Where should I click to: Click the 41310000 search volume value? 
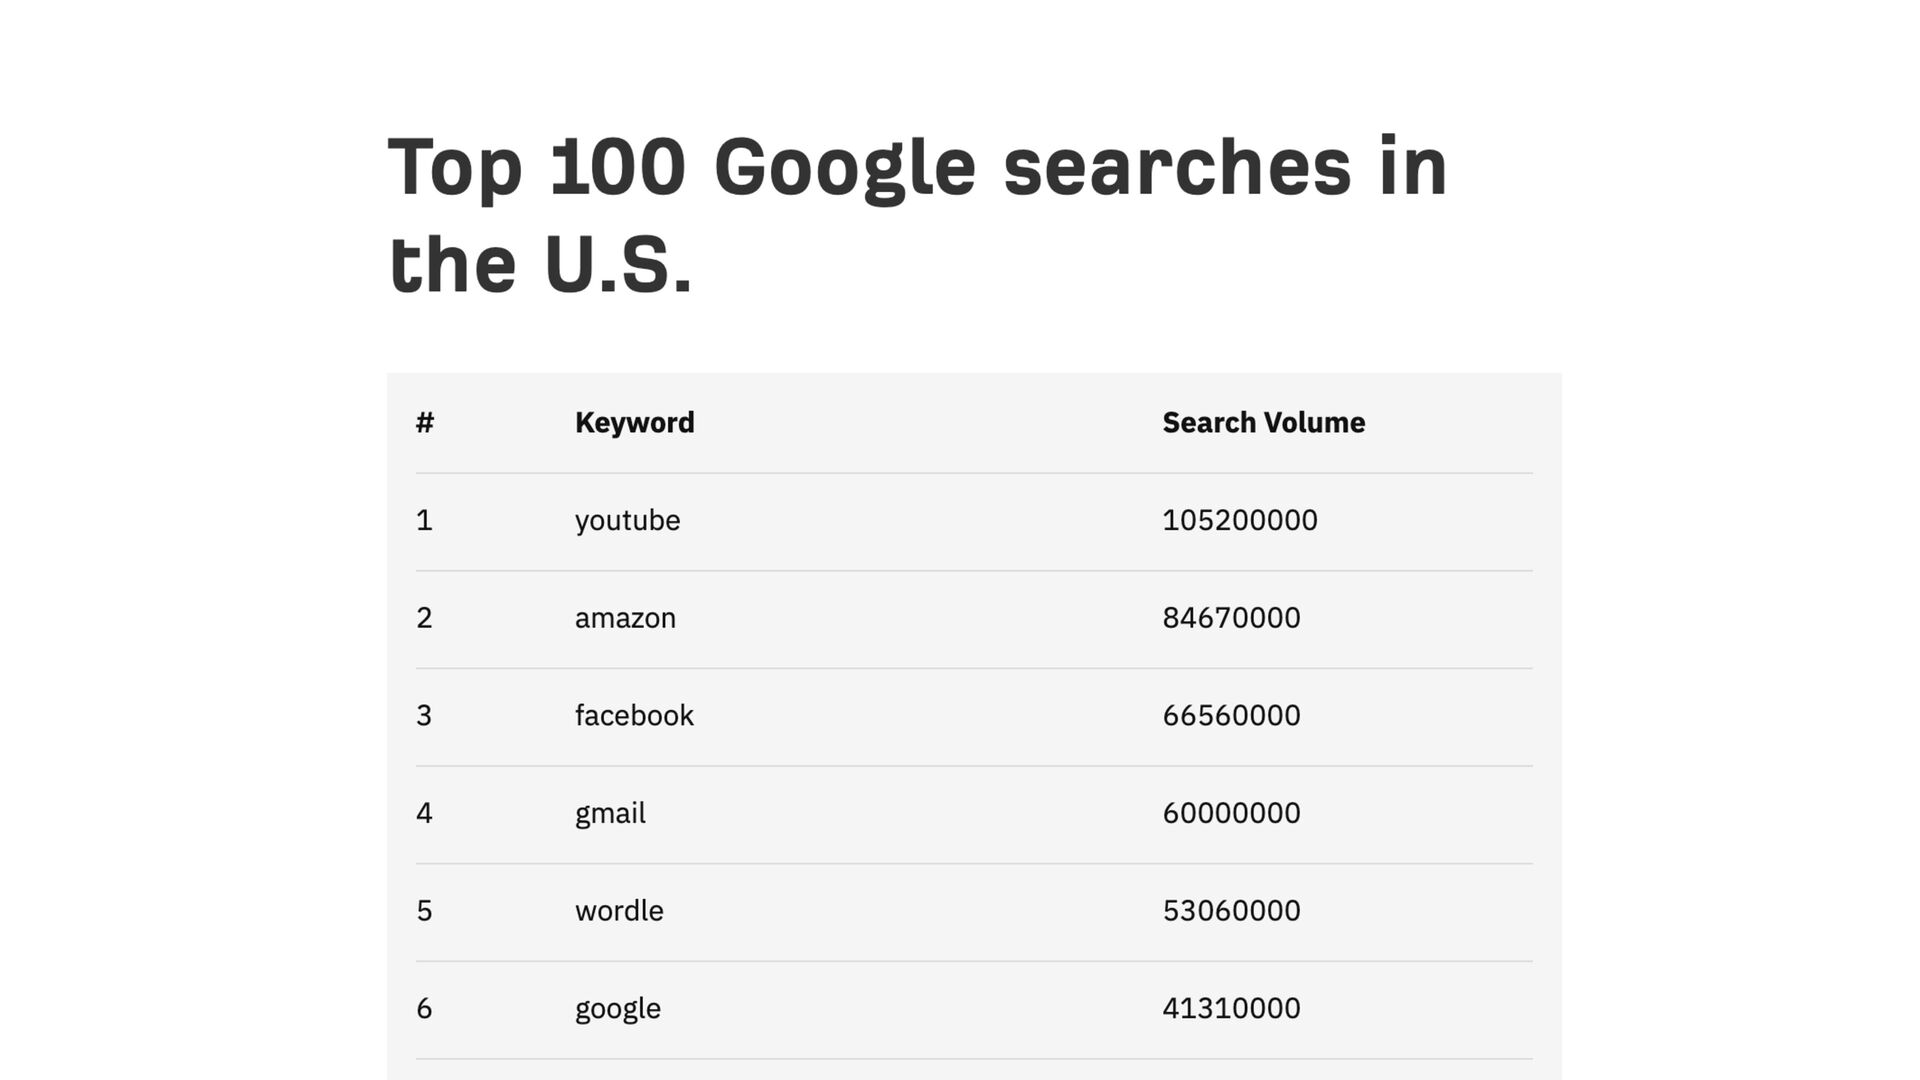point(1231,1008)
